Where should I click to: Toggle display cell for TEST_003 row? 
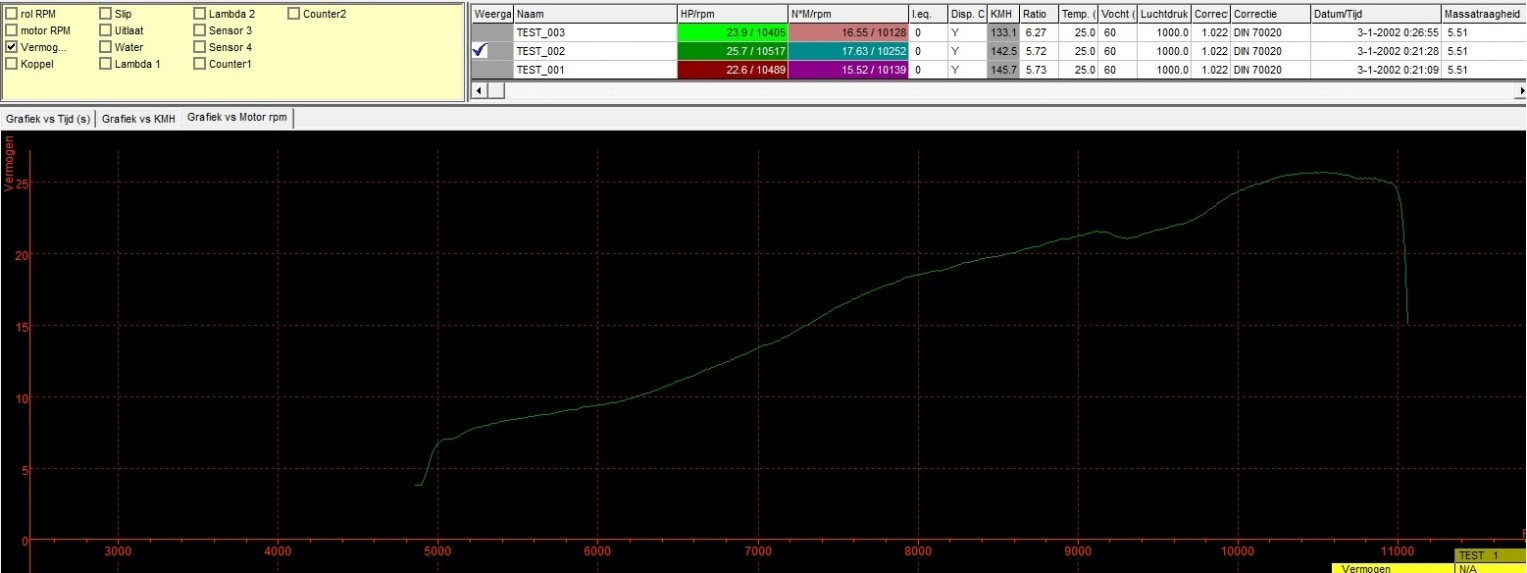492,33
